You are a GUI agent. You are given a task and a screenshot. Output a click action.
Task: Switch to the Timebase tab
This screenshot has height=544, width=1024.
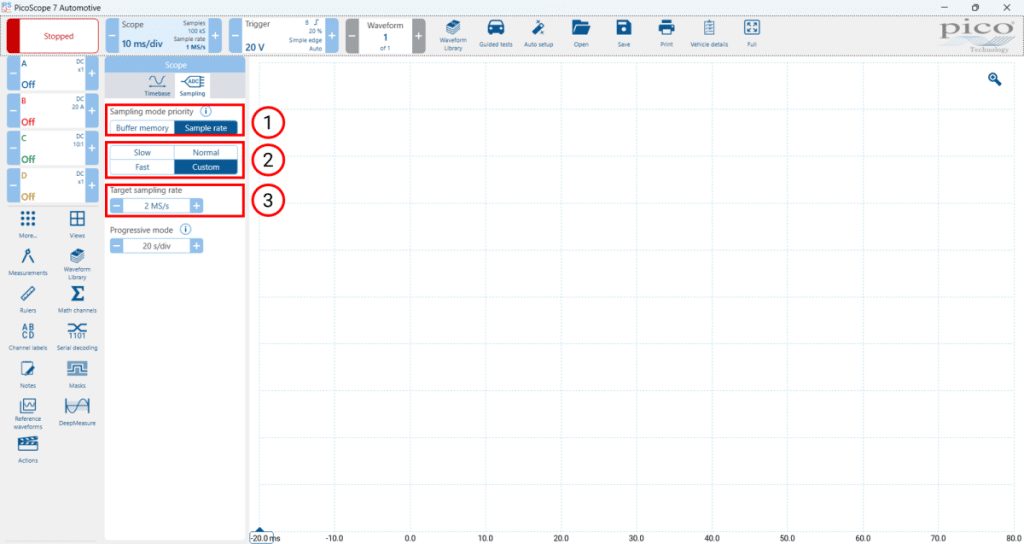pyautogui.click(x=157, y=86)
